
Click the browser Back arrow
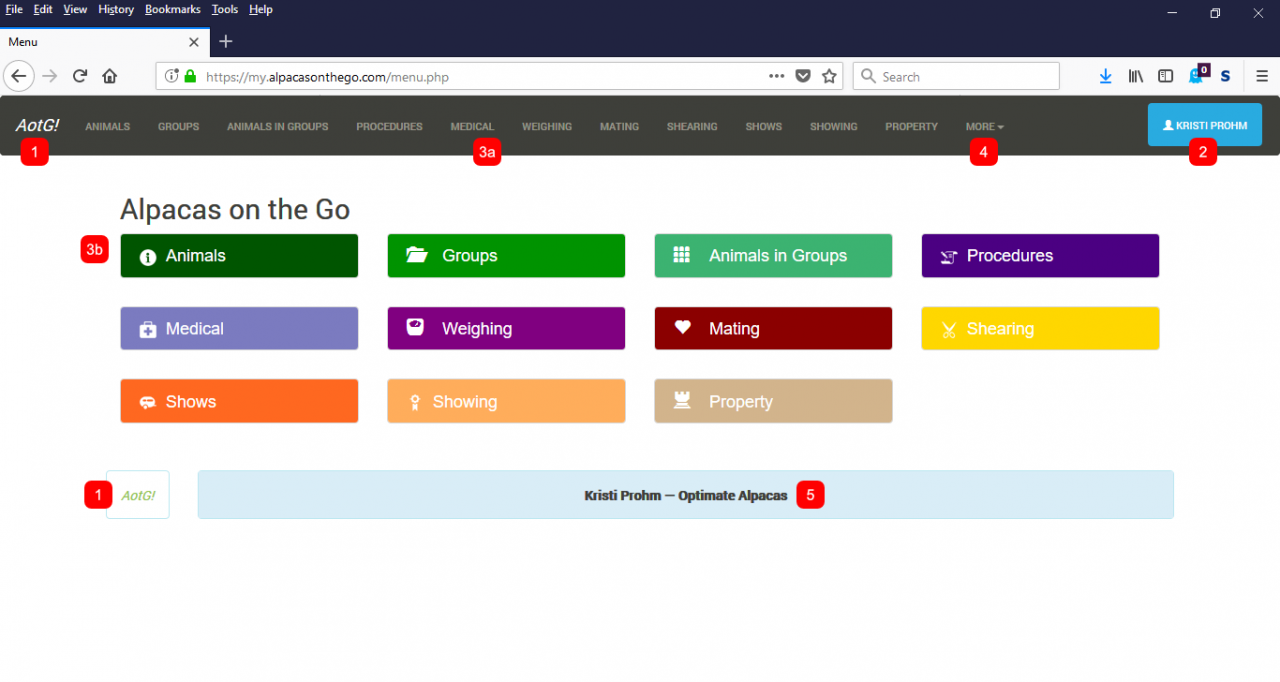click(x=19, y=76)
